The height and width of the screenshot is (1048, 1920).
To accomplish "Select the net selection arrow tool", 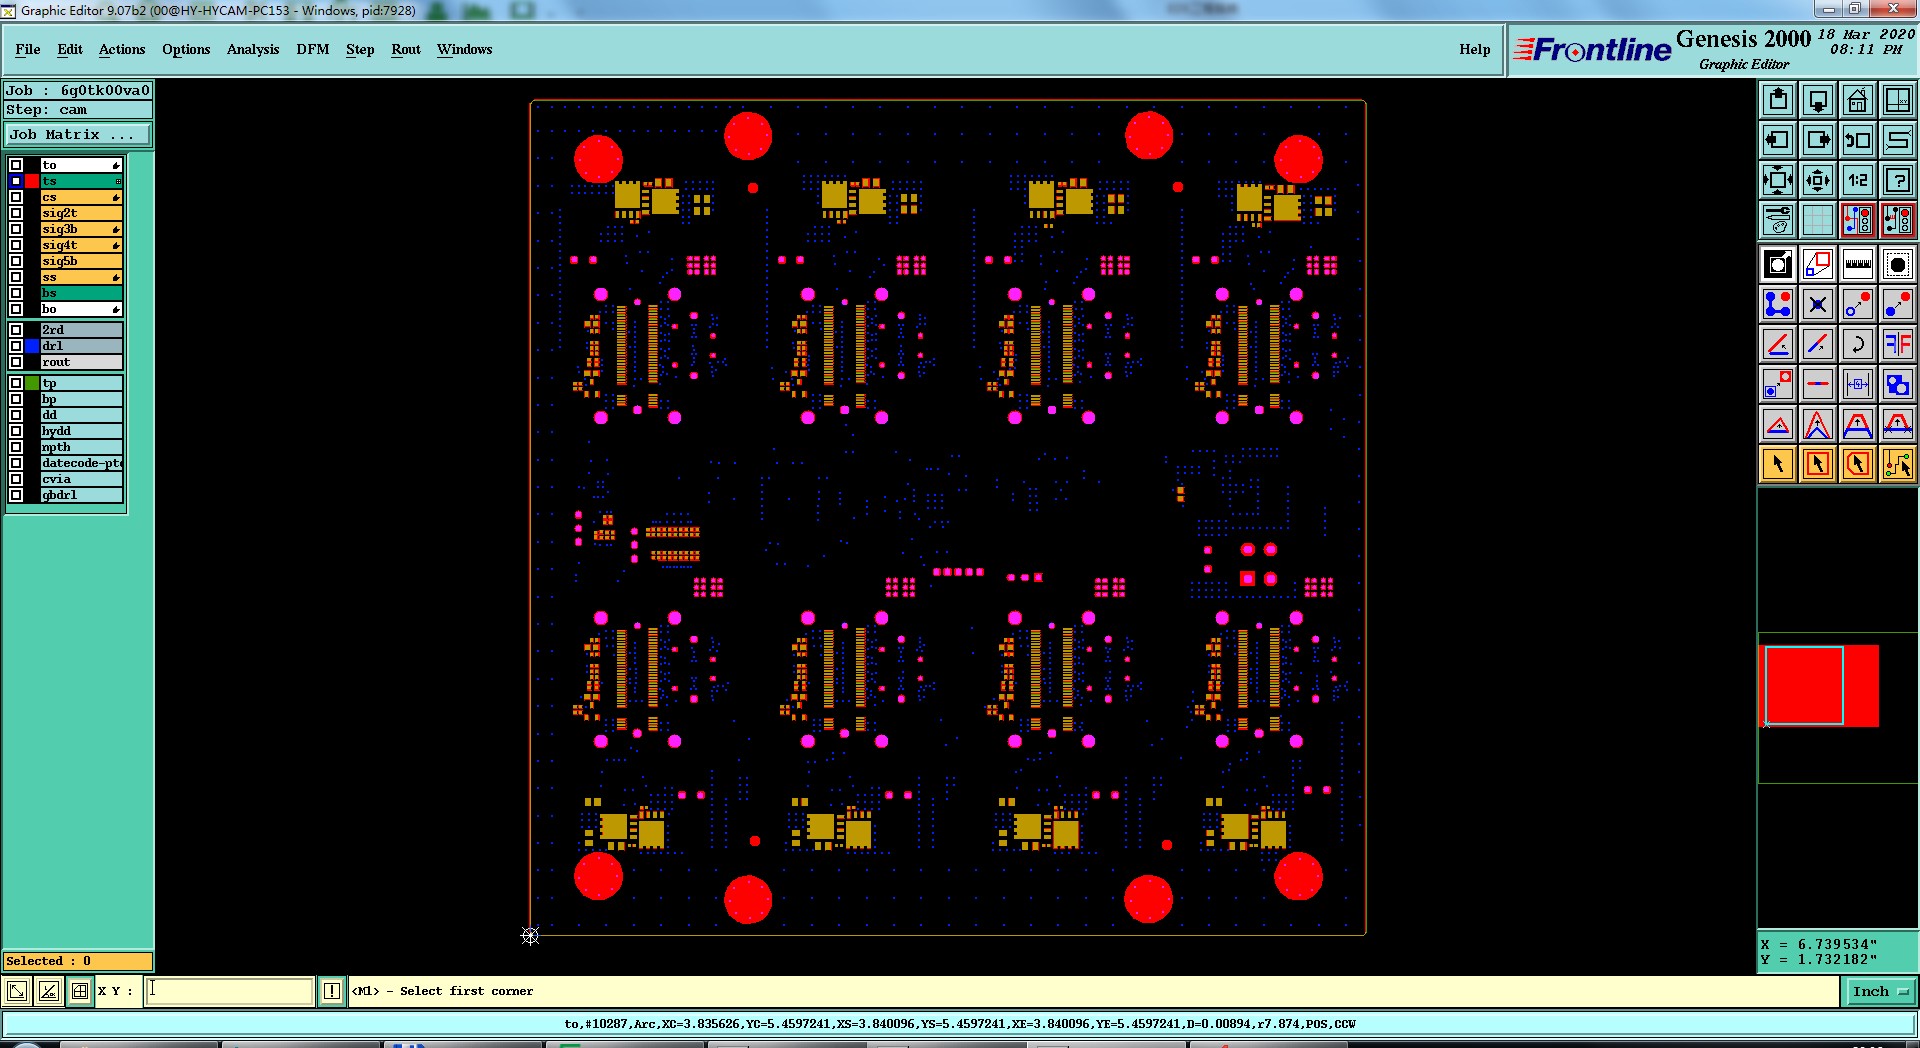I will point(1898,464).
